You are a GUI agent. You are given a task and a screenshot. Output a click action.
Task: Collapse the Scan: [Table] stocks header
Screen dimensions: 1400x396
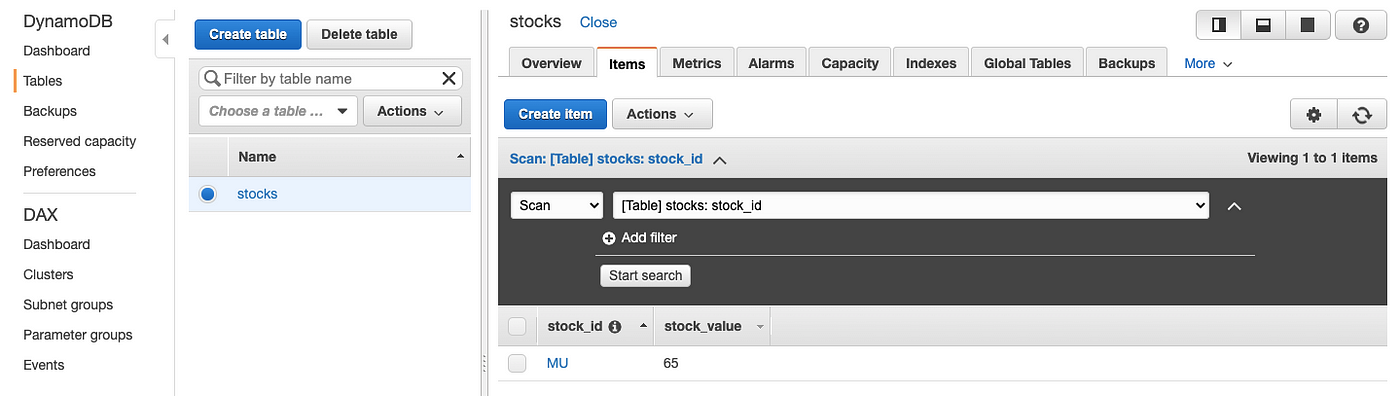coord(617,158)
